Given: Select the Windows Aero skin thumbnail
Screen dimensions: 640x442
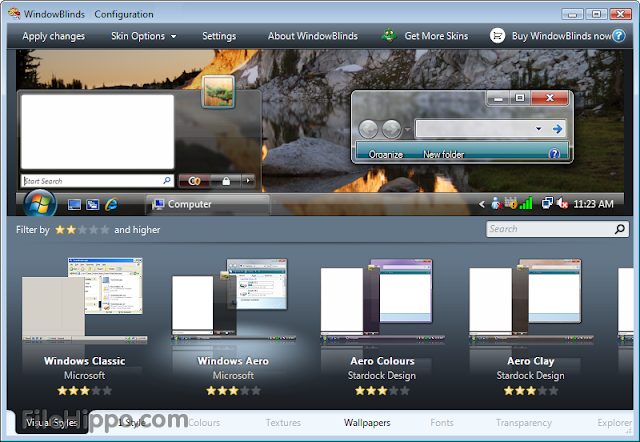Looking at the screenshot, I should click(233, 300).
